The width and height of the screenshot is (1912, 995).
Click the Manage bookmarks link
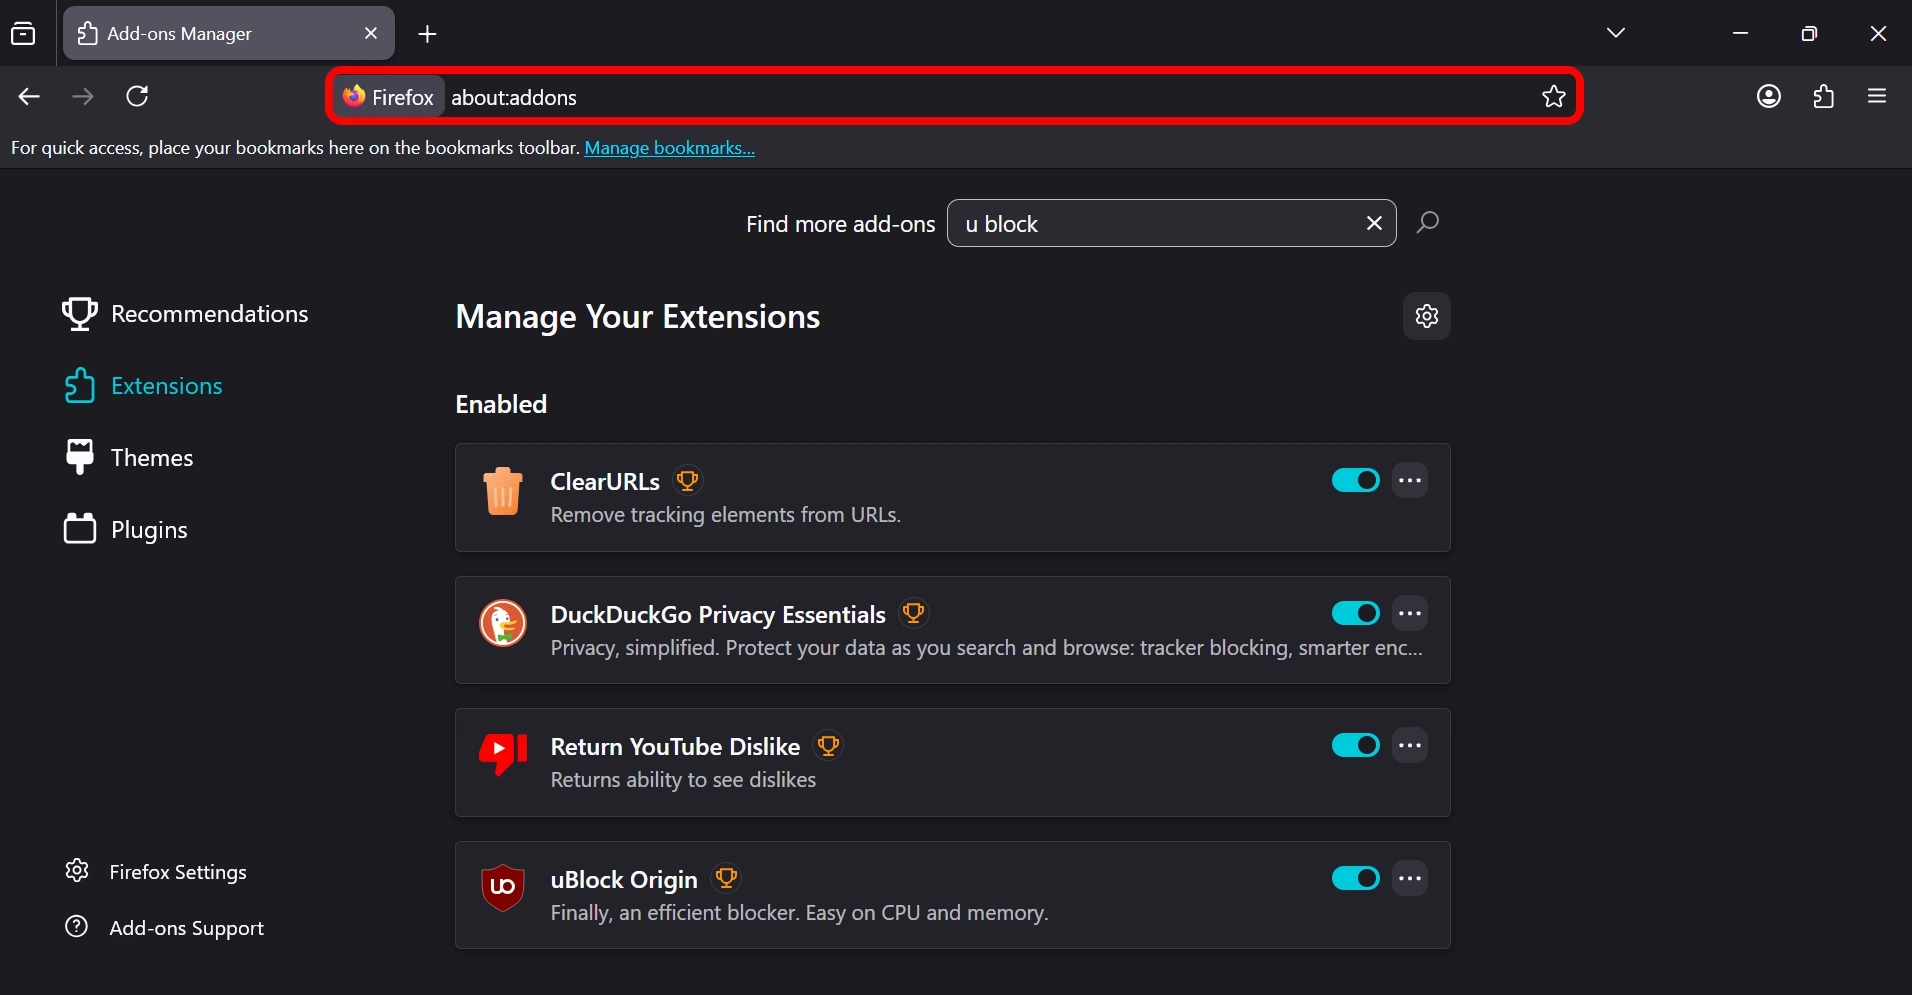coord(670,148)
